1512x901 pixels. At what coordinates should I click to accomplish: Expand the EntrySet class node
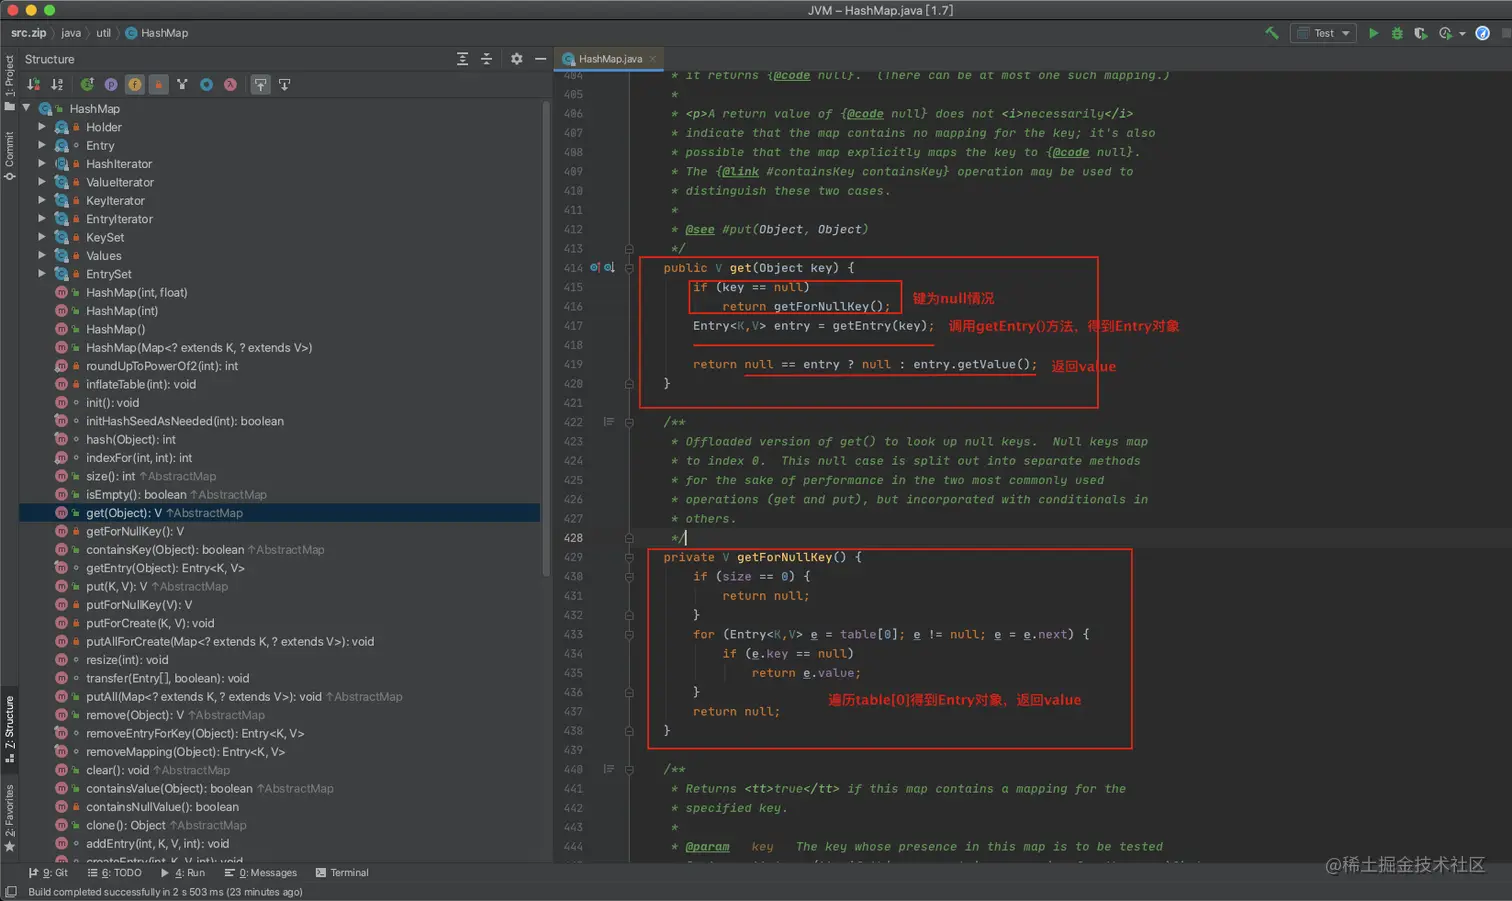42,273
